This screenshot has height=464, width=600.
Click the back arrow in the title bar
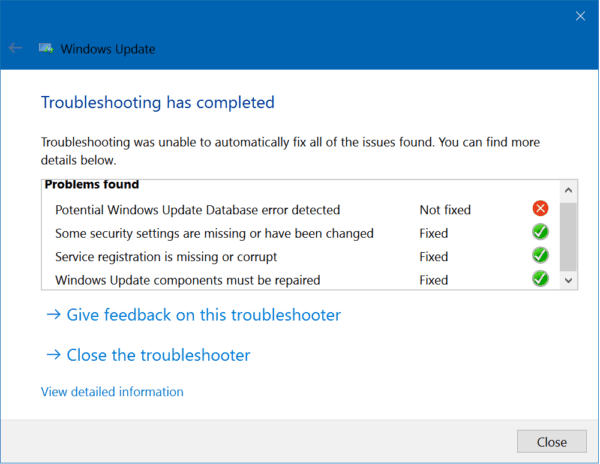pos(15,48)
